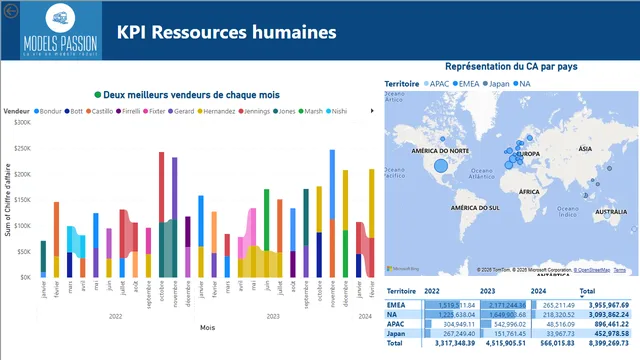This screenshot has height=360, width=640.
Task: Click the November 2023 blue bar
Action: (x=332, y=184)
